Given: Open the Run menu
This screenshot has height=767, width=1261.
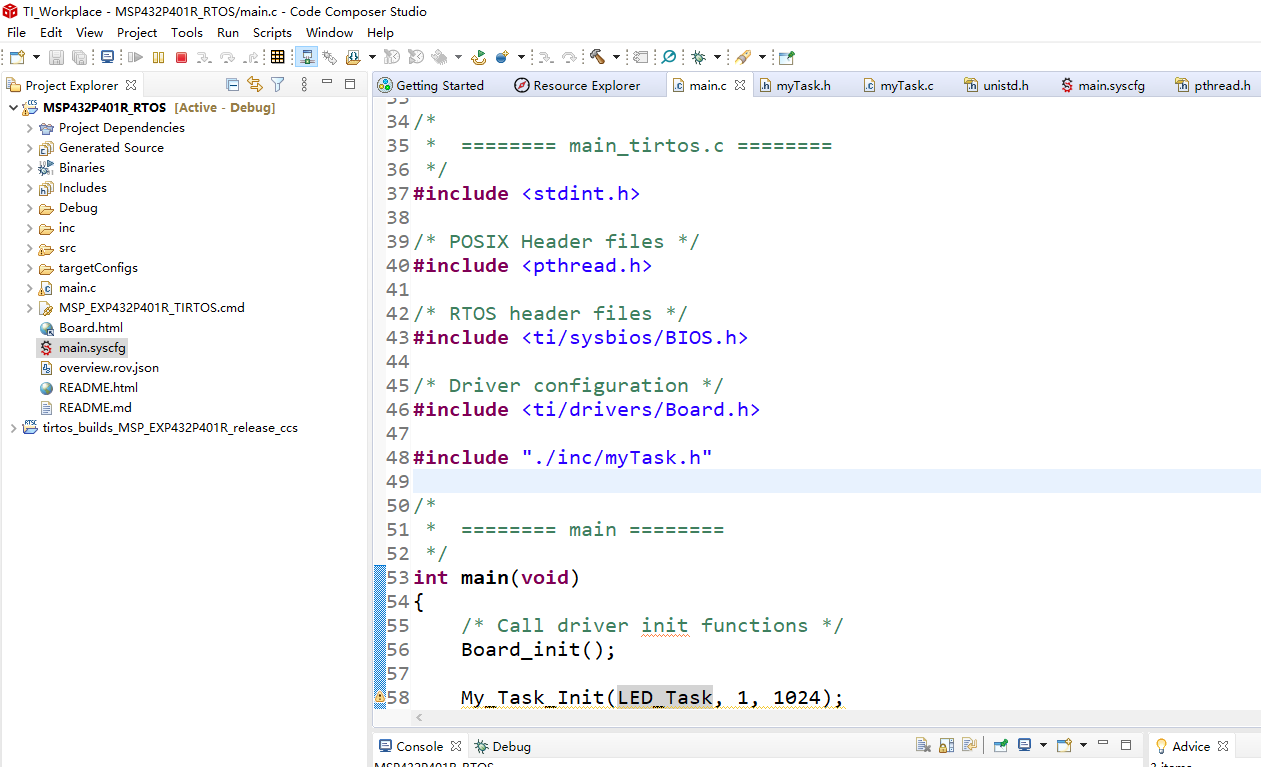Looking at the screenshot, I should point(228,32).
